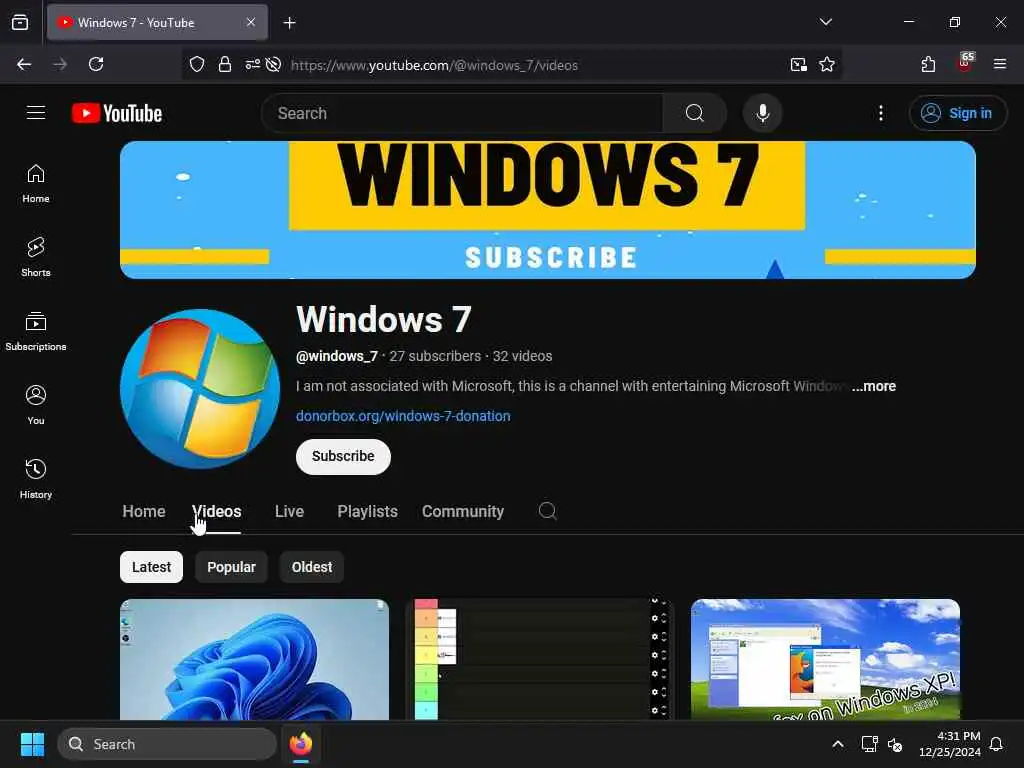
Task: Open Home in the YouTube sidebar
Action: tap(36, 184)
